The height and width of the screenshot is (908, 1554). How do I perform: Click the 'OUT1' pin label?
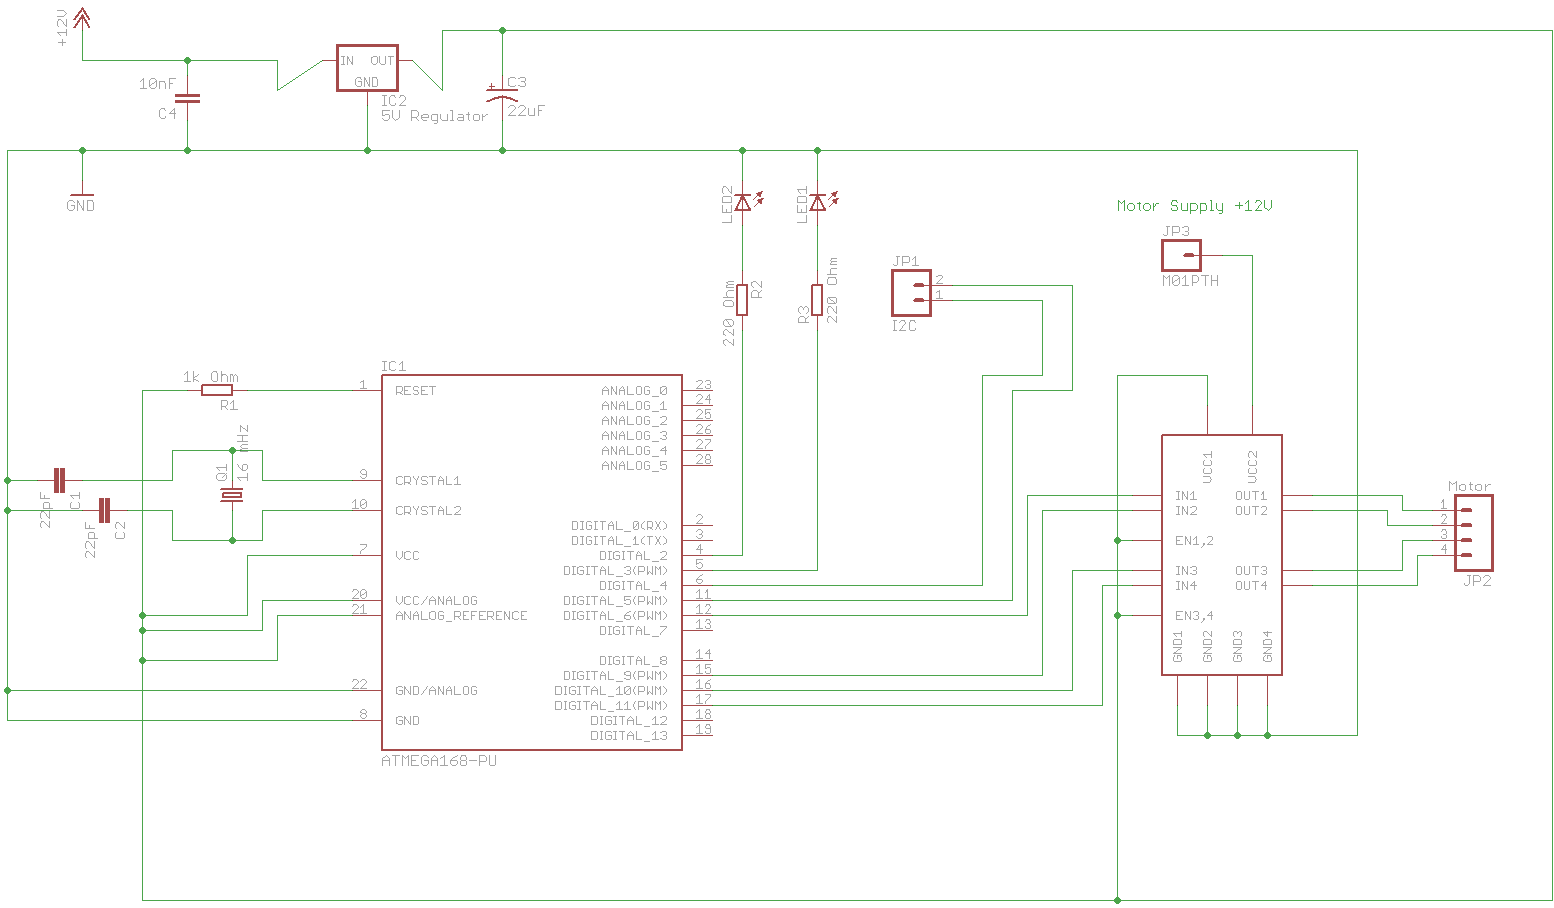click(x=1251, y=496)
